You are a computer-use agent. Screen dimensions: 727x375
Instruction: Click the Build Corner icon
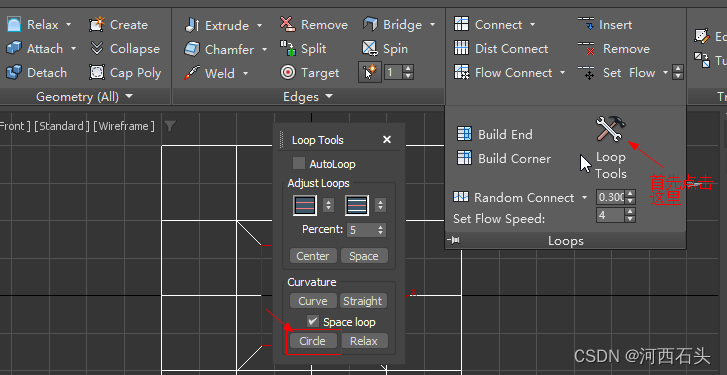(x=464, y=158)
